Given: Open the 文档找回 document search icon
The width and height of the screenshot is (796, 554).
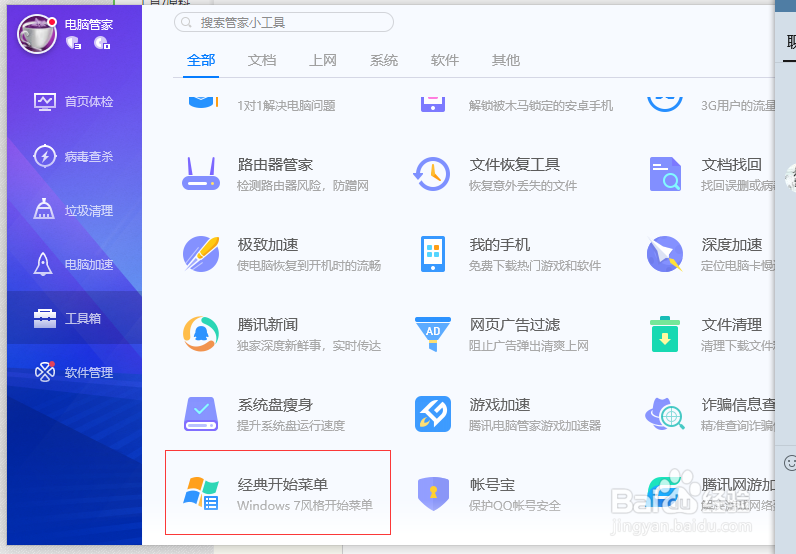Looking at the screenshot, I should click(x=665, y=174).
